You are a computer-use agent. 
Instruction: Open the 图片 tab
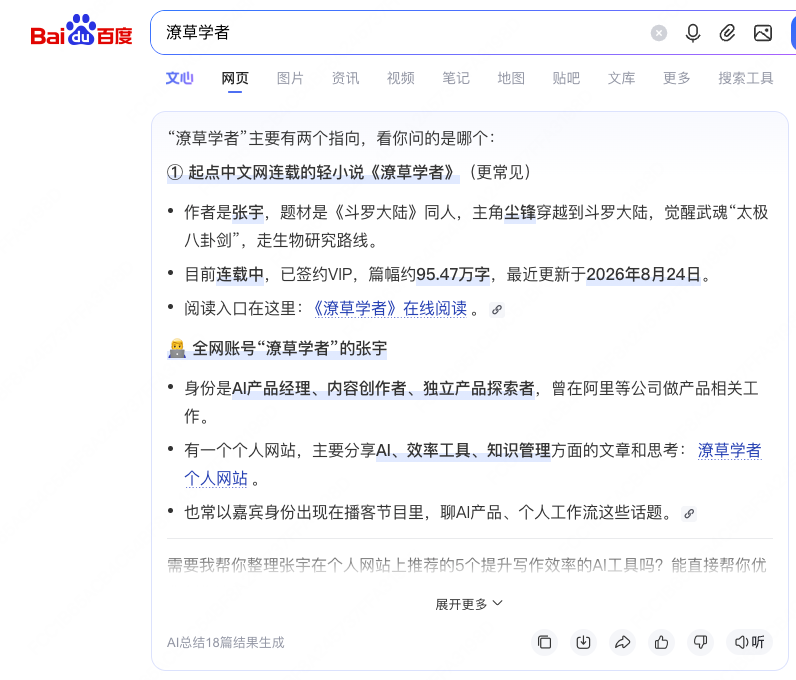point(290,78)
